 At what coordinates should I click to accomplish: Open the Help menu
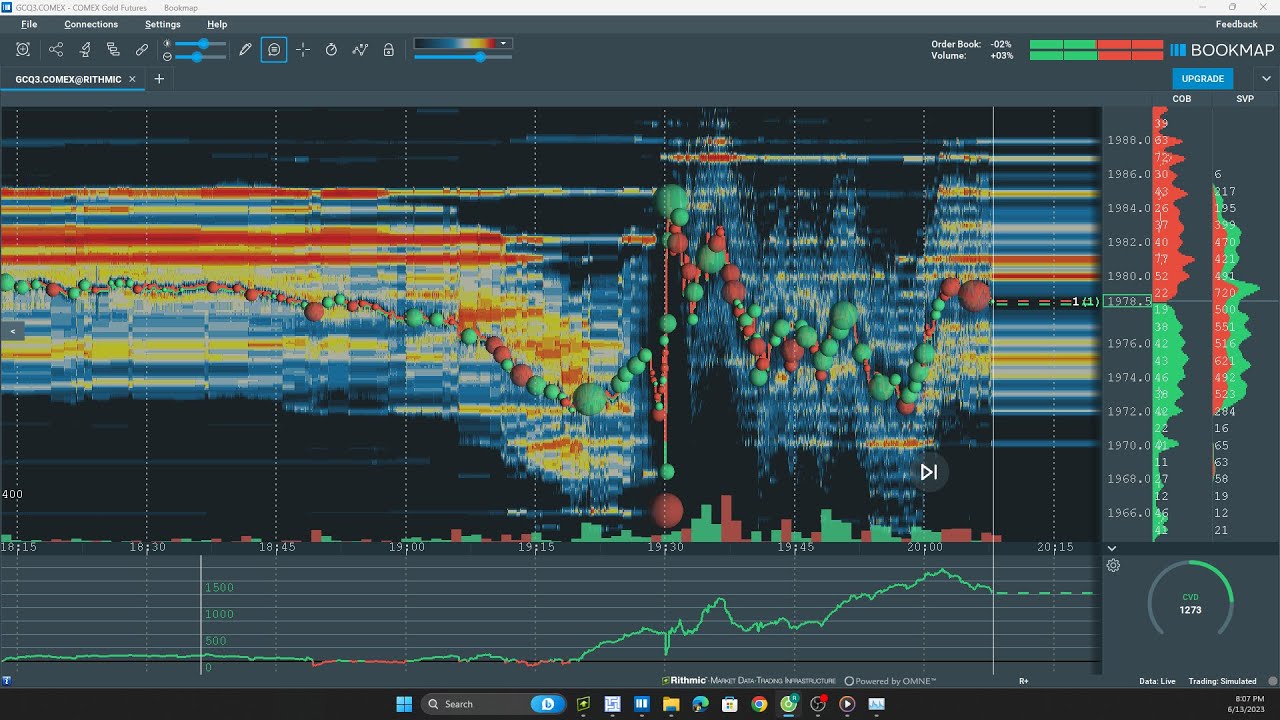pos(217,24)
